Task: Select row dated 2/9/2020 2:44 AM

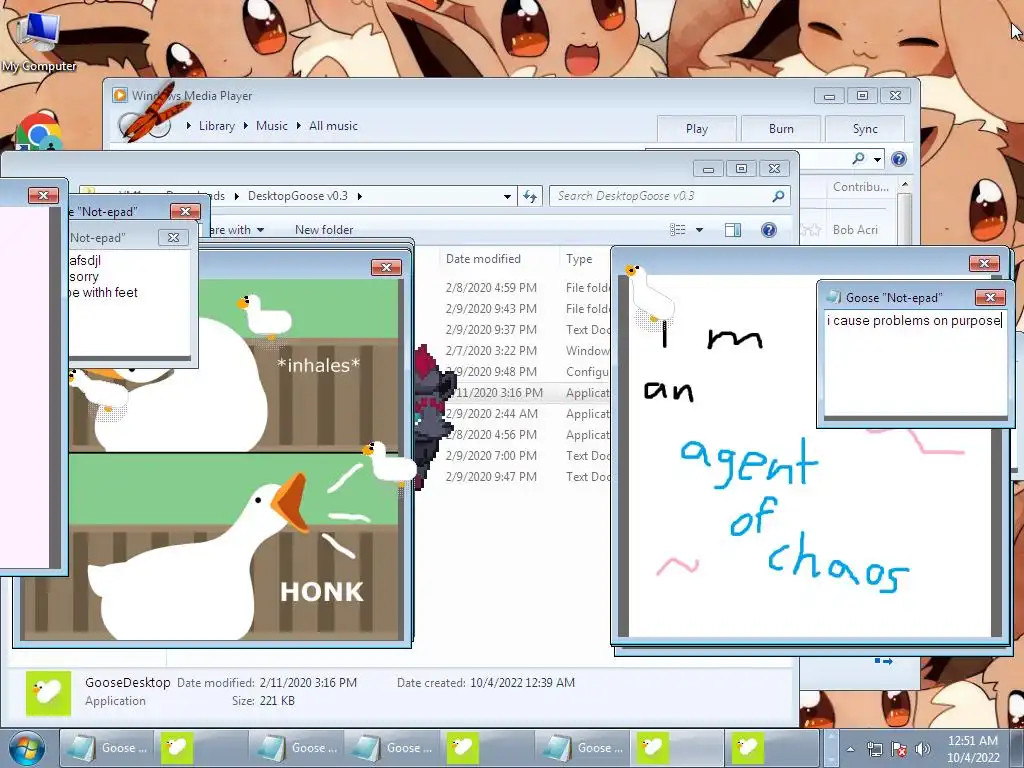Action: (x=526, y=413)
